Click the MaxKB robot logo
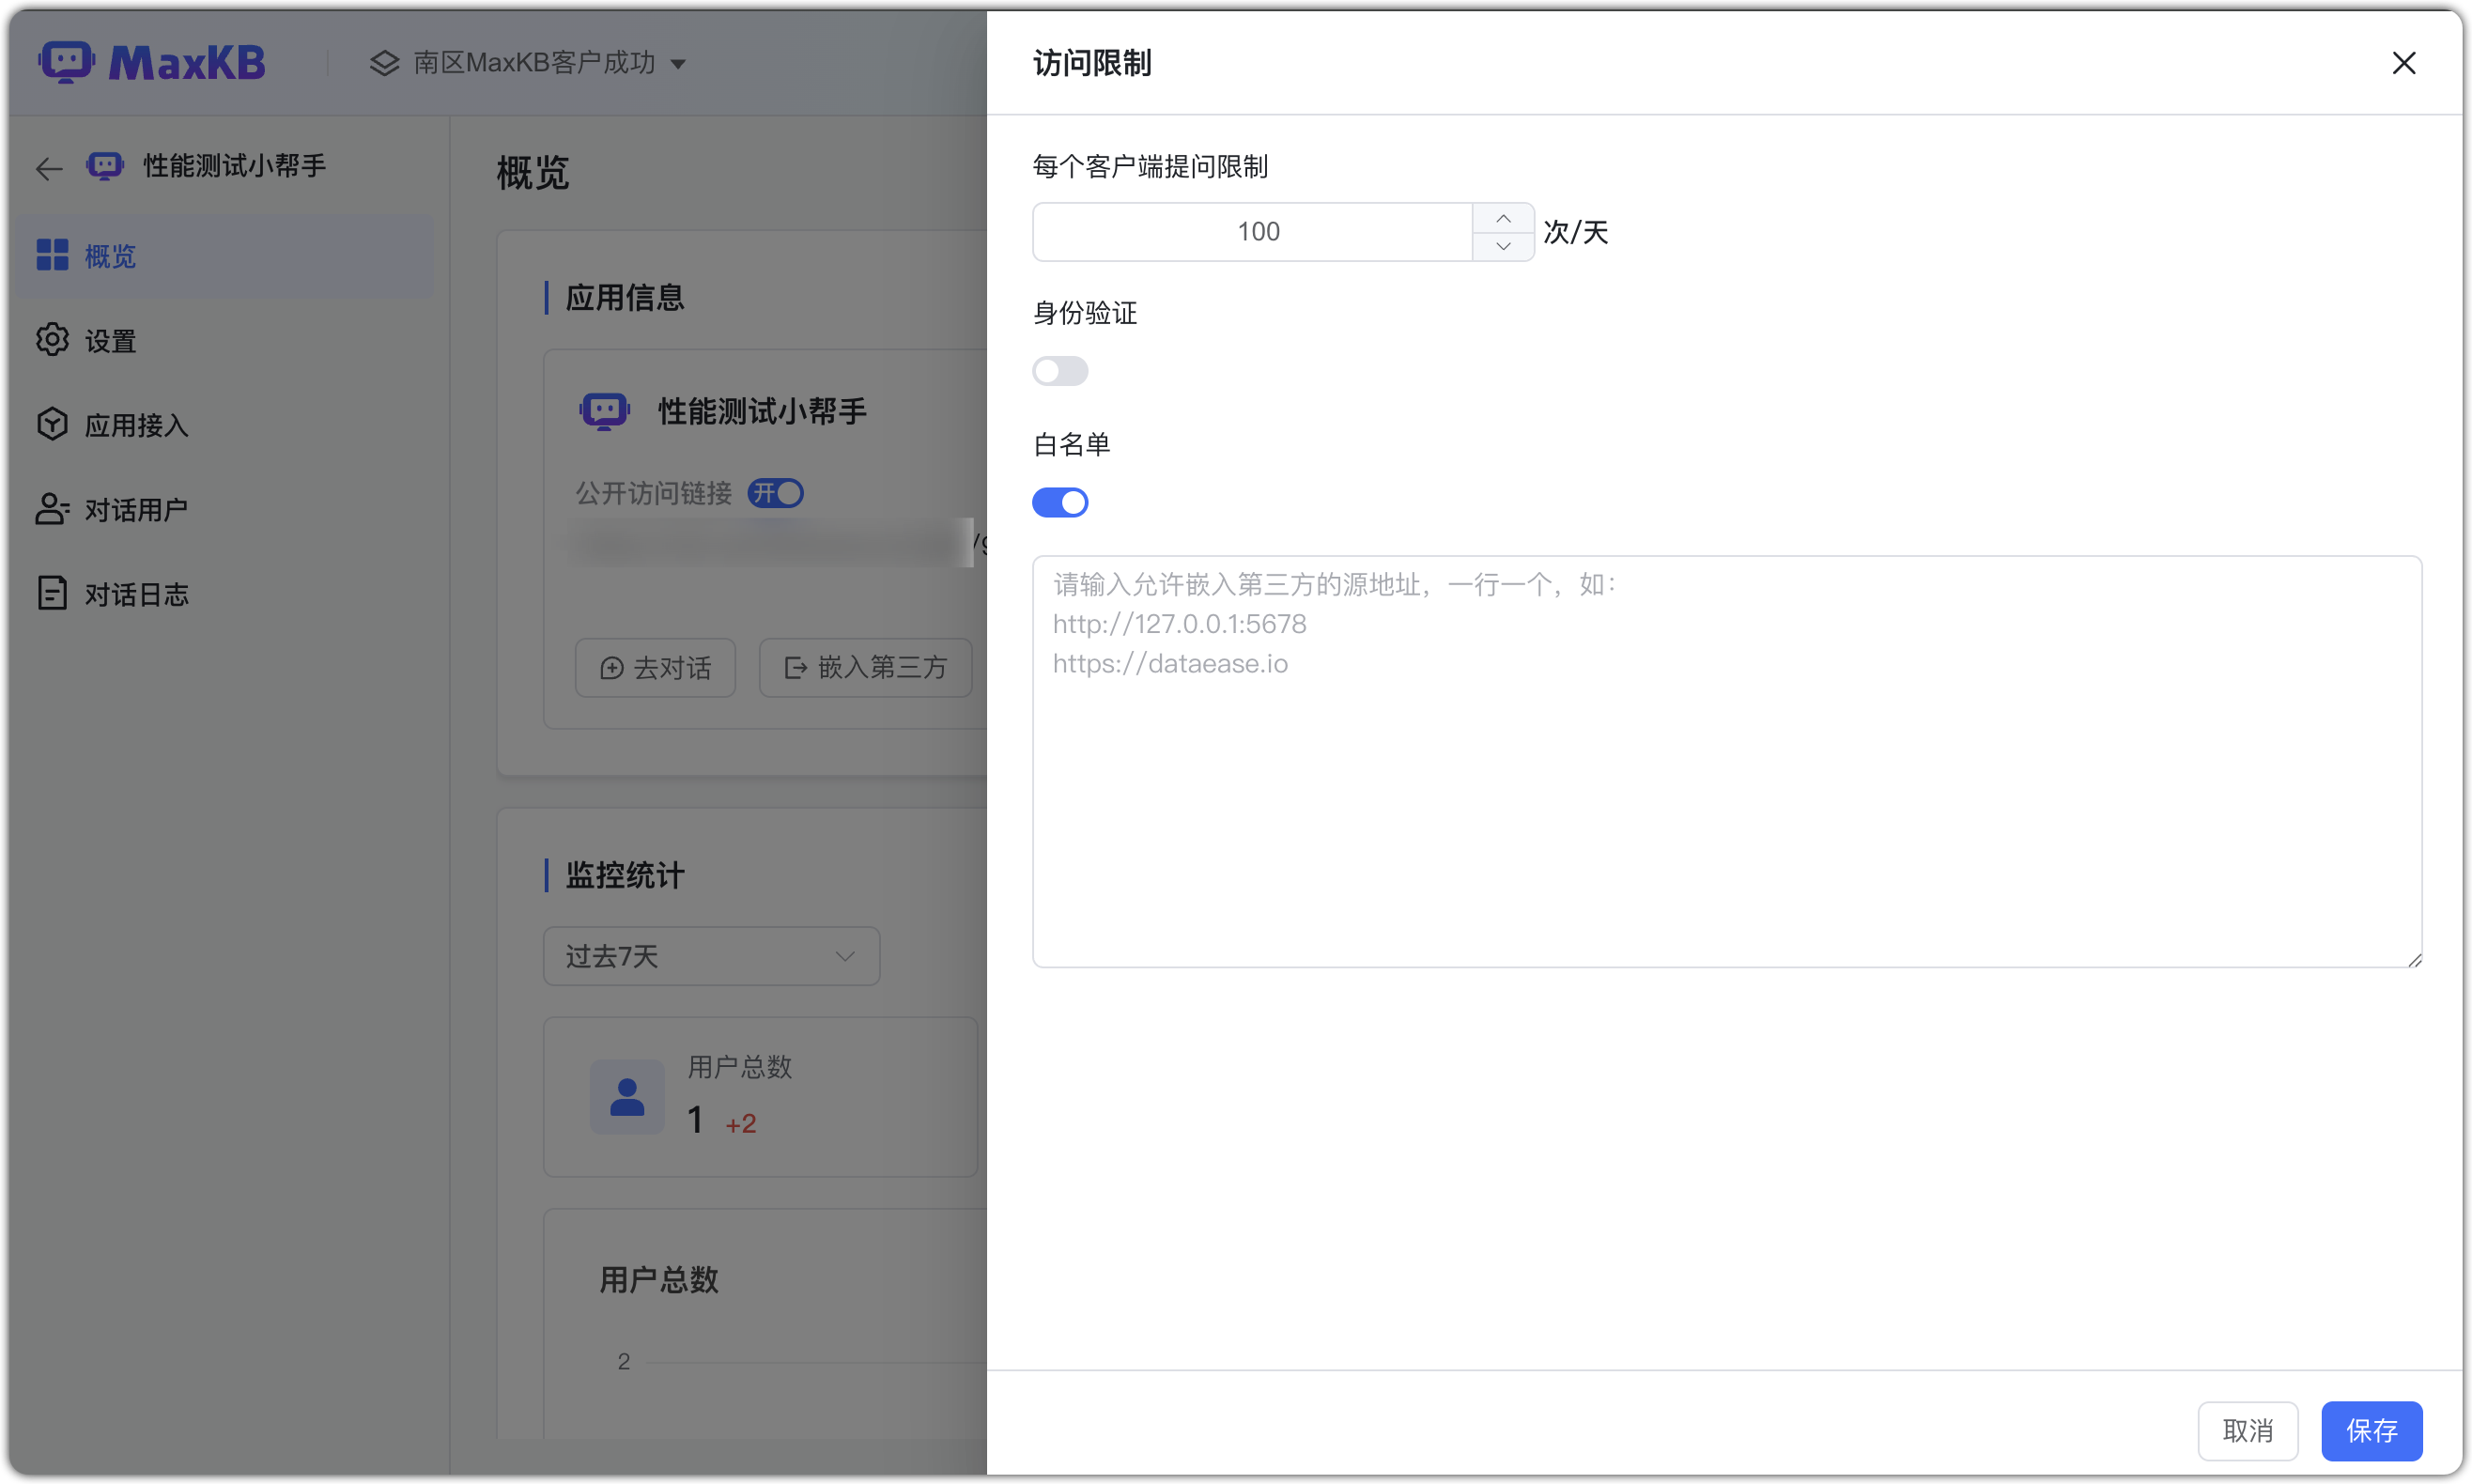The width and height of the screenshot is (2472, 1484). [67, 61]
